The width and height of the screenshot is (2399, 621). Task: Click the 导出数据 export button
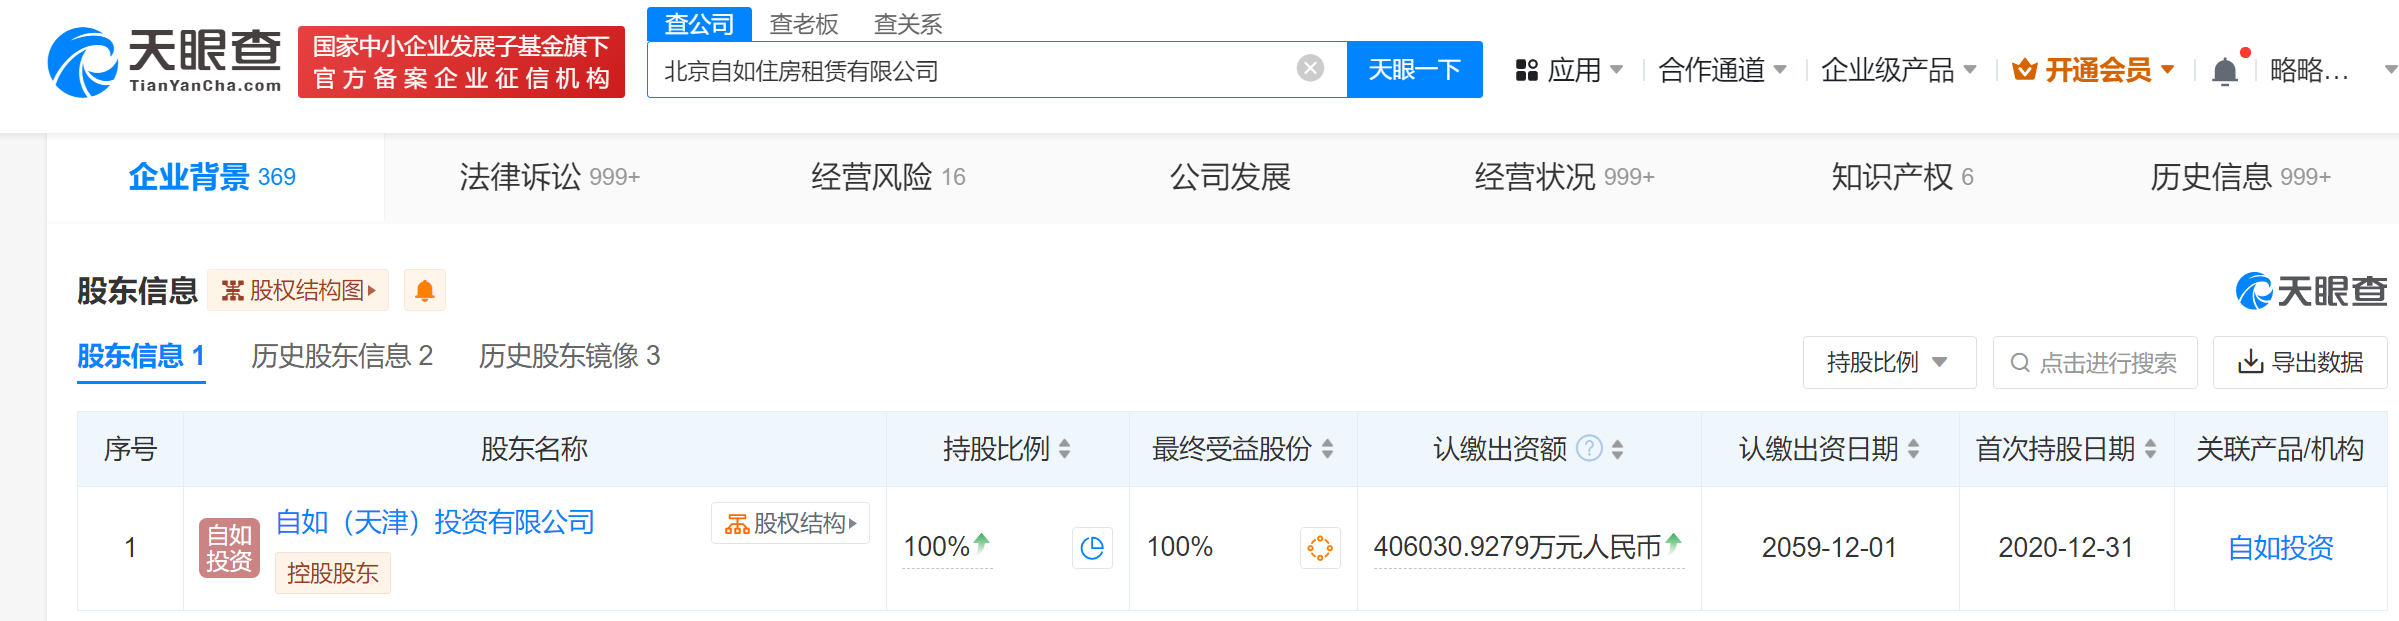pyautogui.click(x=2300, y=362)
